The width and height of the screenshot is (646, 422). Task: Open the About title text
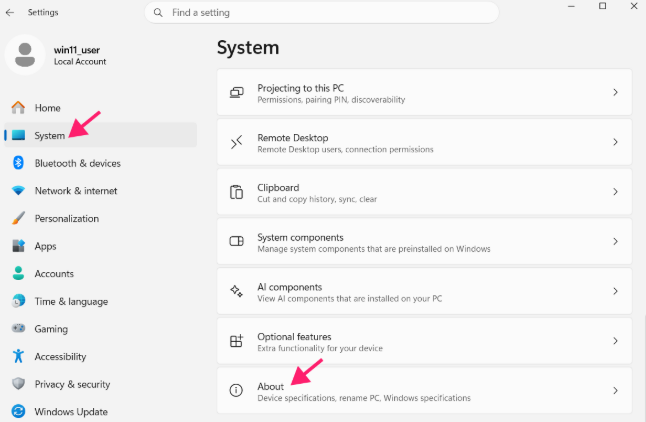271,387
